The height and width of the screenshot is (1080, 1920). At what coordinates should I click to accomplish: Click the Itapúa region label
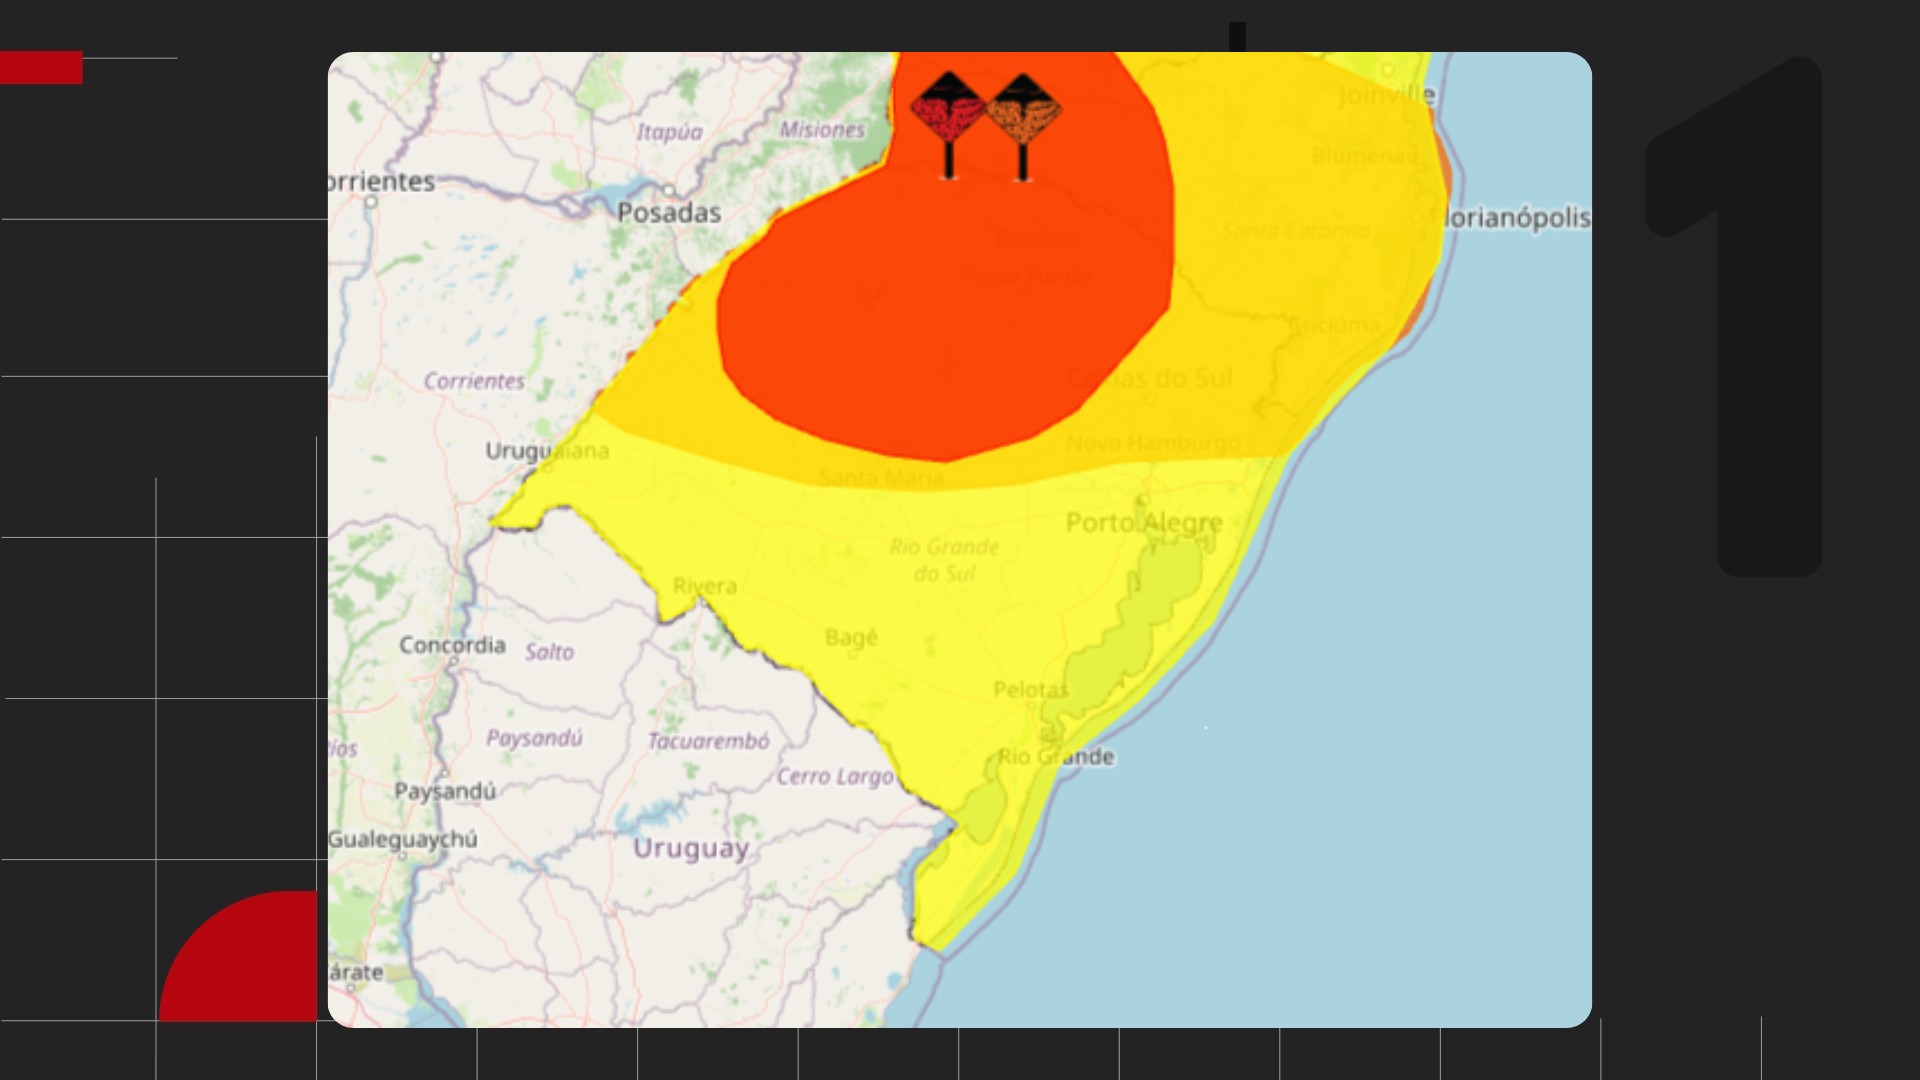(x=669, y=132)
